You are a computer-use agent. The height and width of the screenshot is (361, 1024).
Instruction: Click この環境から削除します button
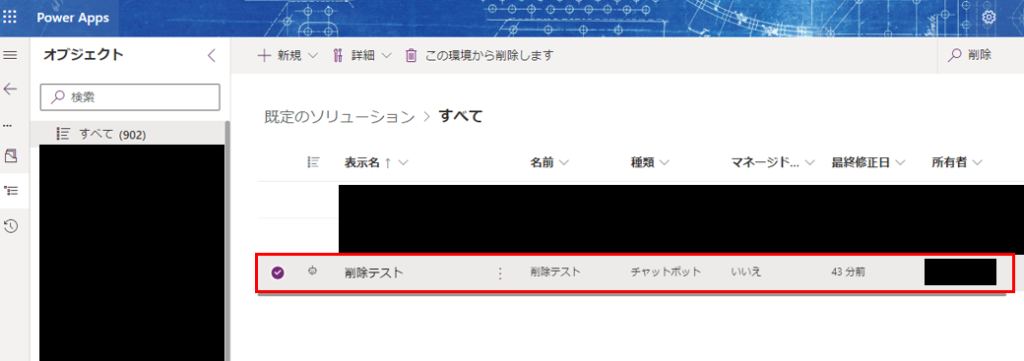[479, 55]
